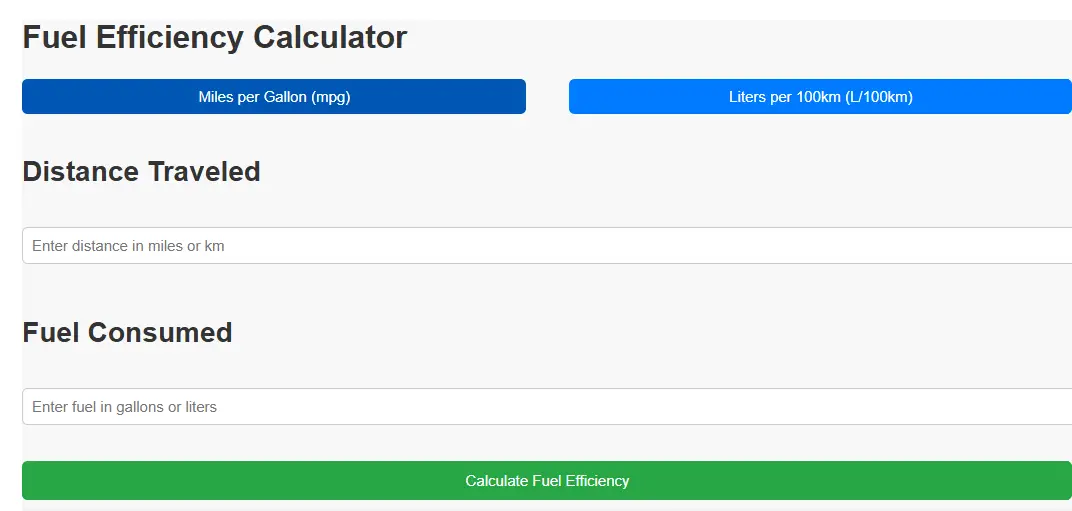Click the "Miles per Gallon" label text

[252, 97]
